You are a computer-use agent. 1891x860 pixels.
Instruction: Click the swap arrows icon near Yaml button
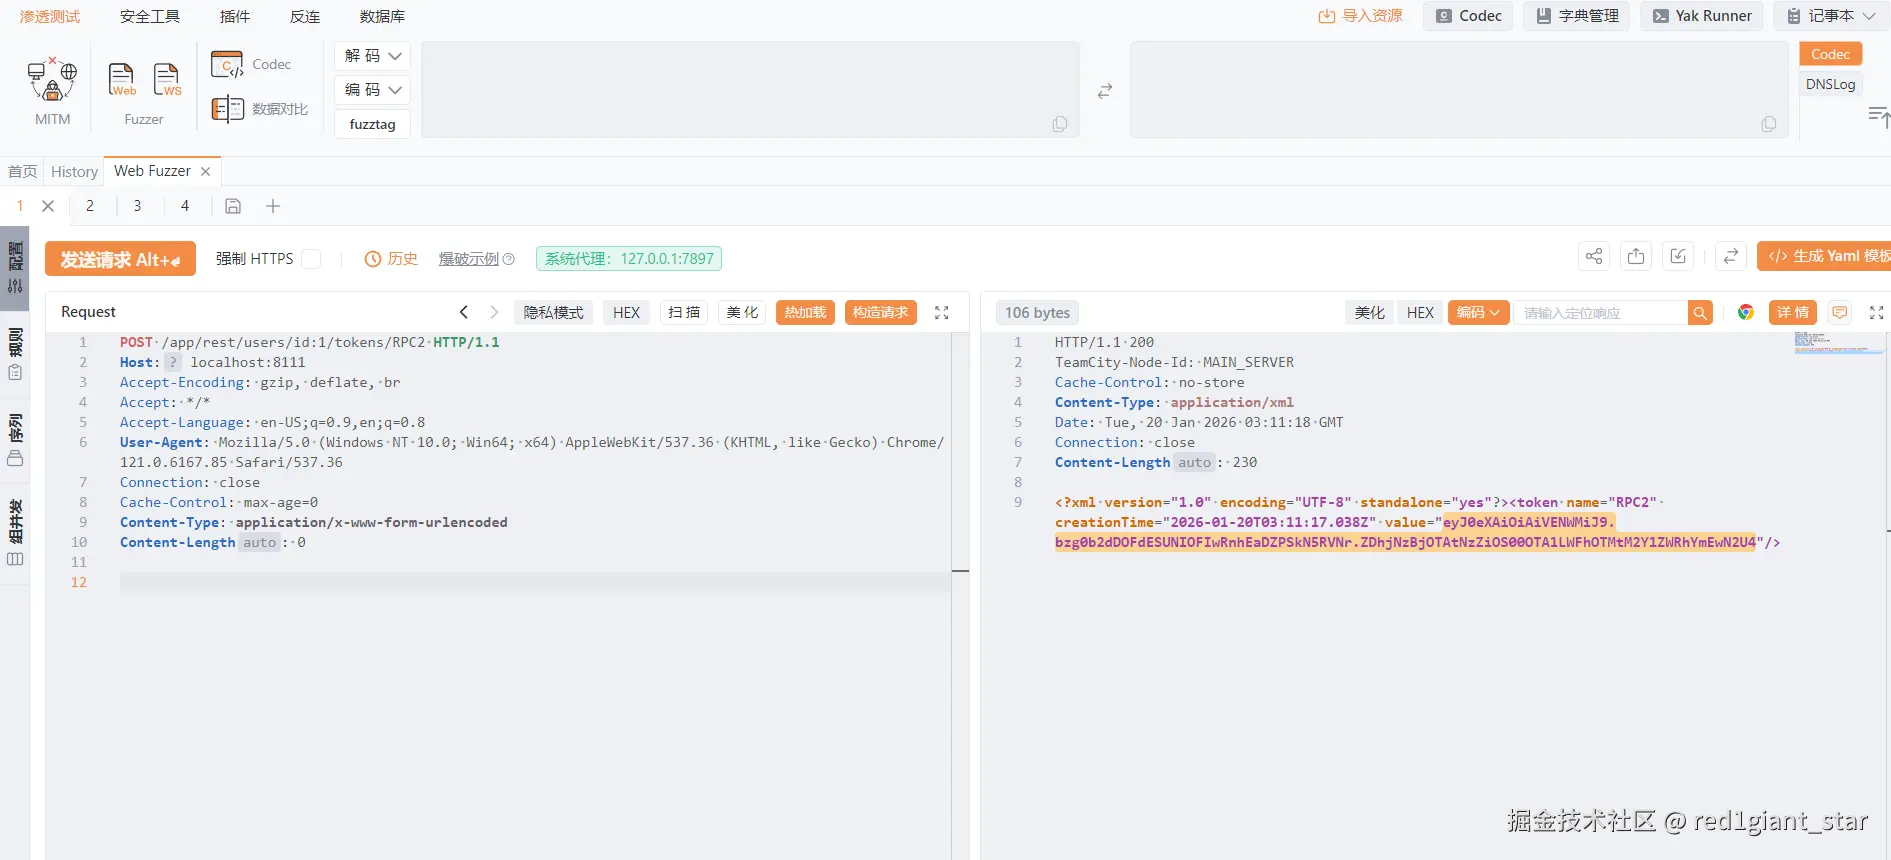click(x=1730, y=257)
